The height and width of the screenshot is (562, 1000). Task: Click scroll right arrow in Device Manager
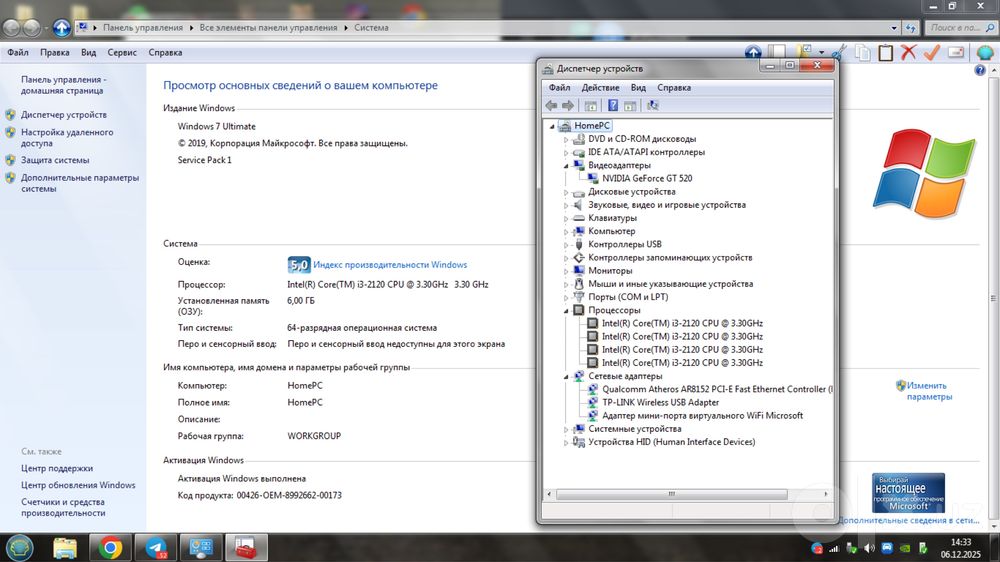coord(826,494)
